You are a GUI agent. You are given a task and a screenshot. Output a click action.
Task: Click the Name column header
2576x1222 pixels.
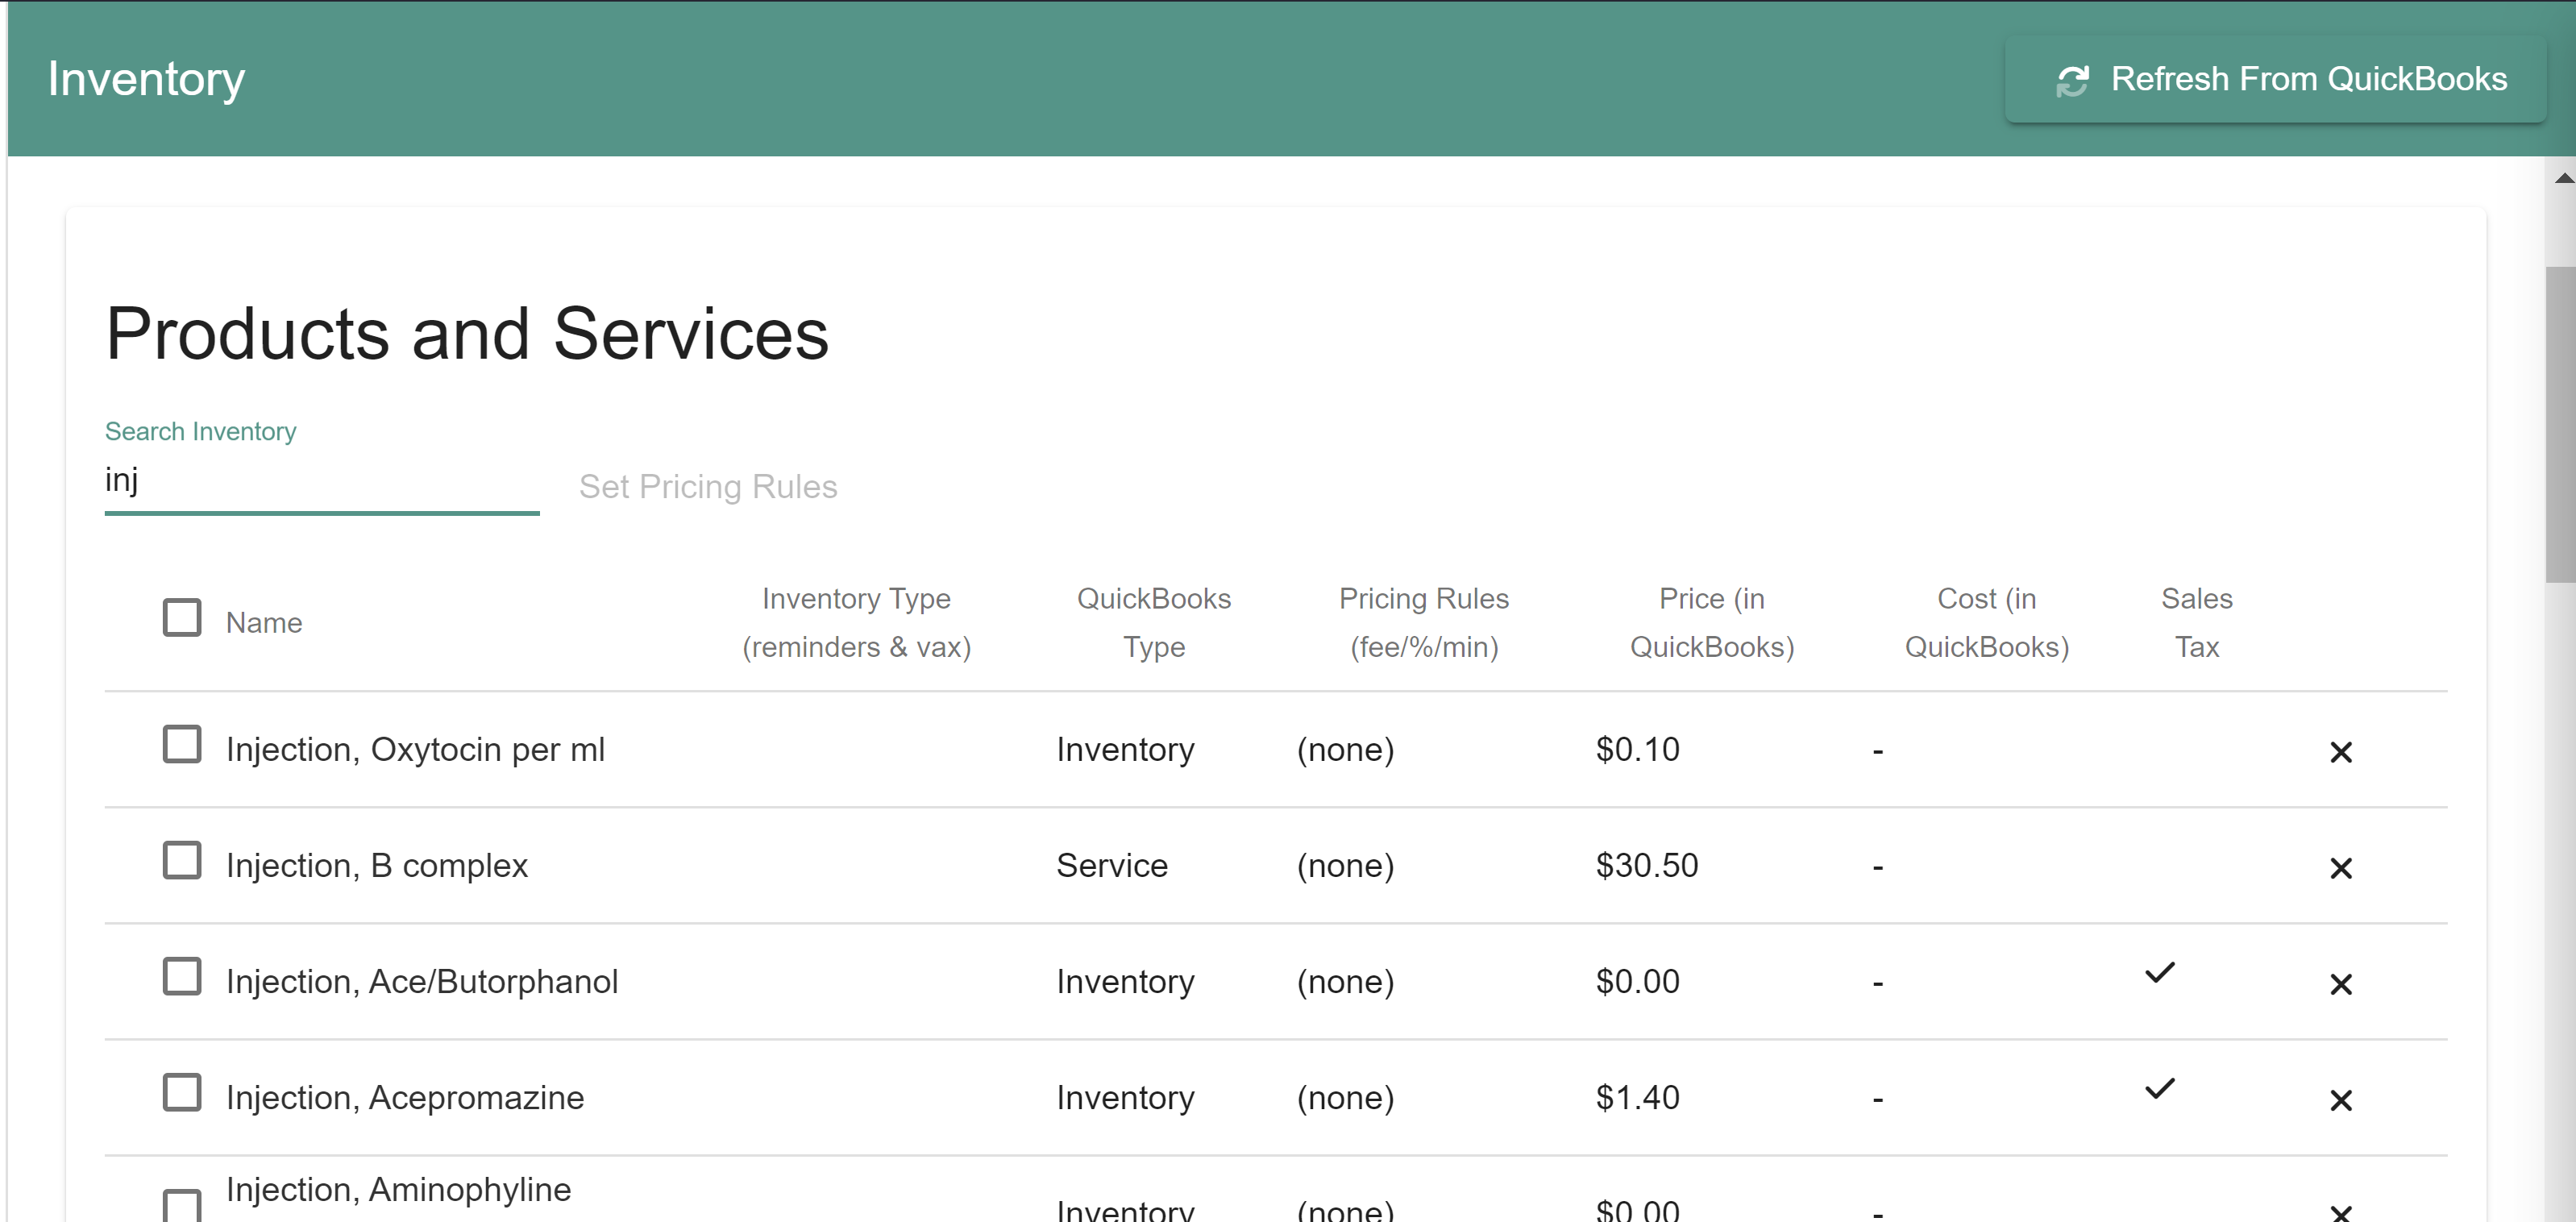tap(264, 623)
